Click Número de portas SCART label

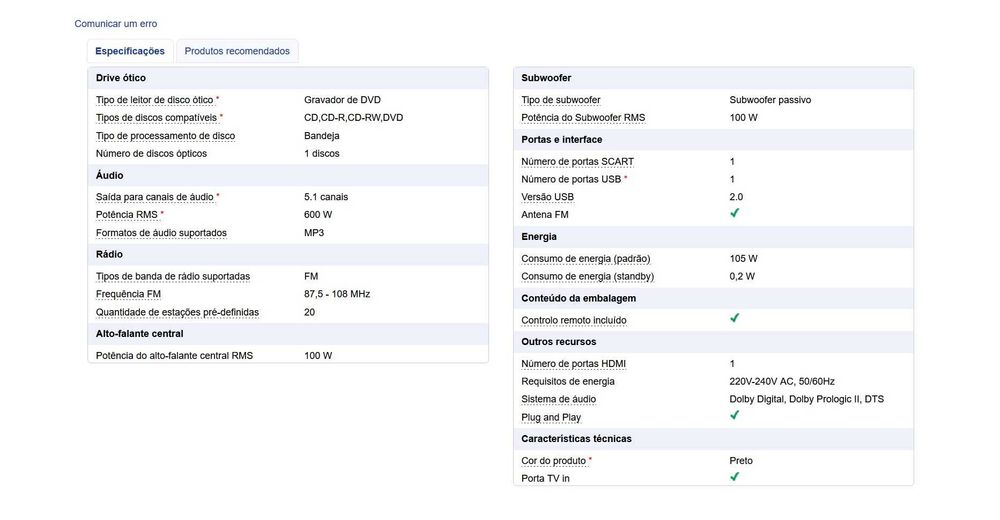(577, 162)
